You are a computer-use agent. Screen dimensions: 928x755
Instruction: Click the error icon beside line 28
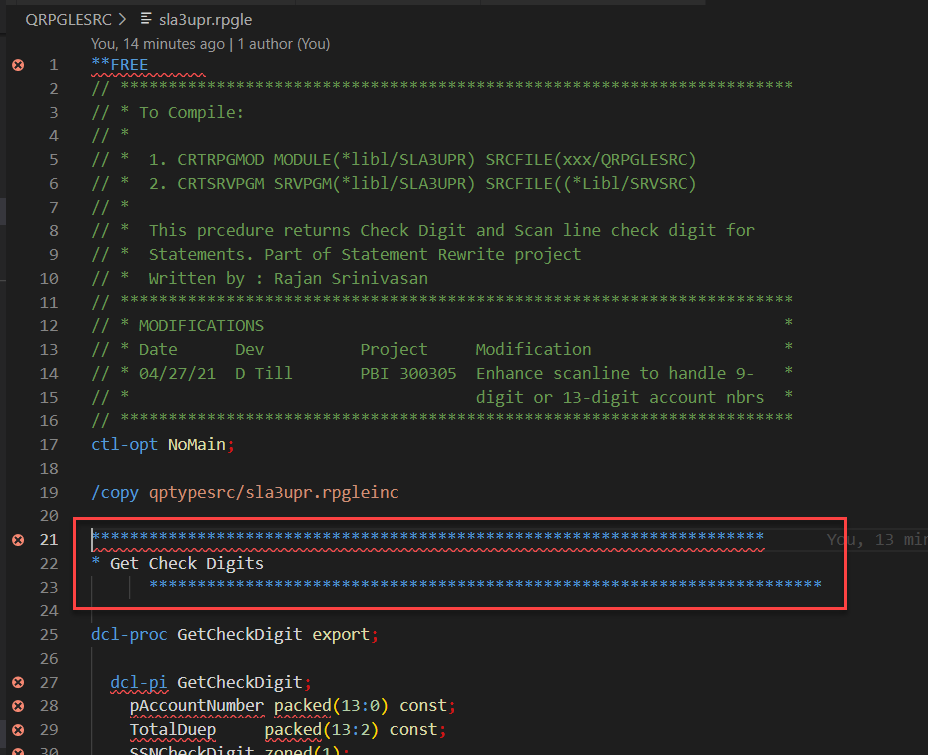coord(17,705)
